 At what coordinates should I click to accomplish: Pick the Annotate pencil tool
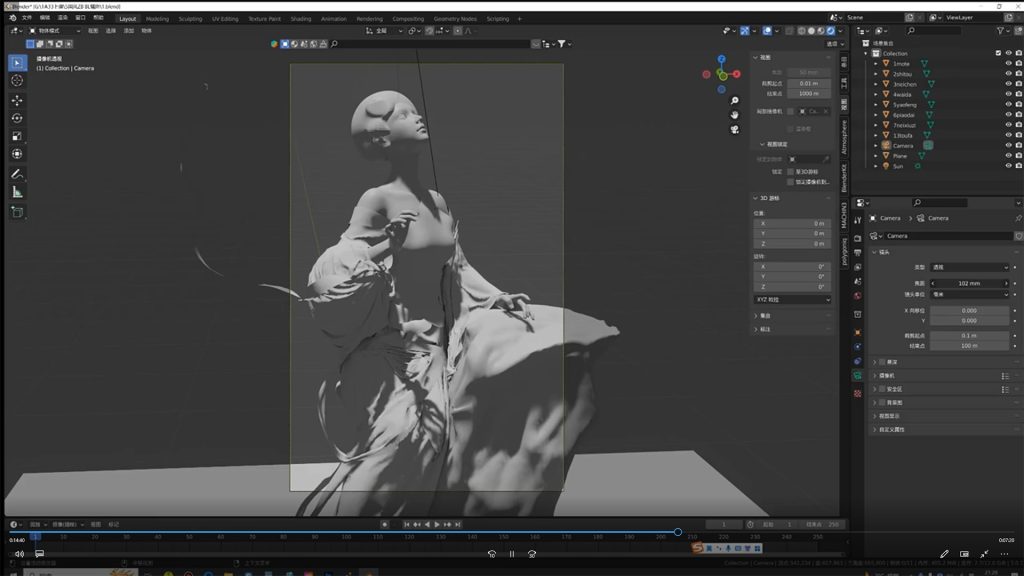[x=17, y=174]
